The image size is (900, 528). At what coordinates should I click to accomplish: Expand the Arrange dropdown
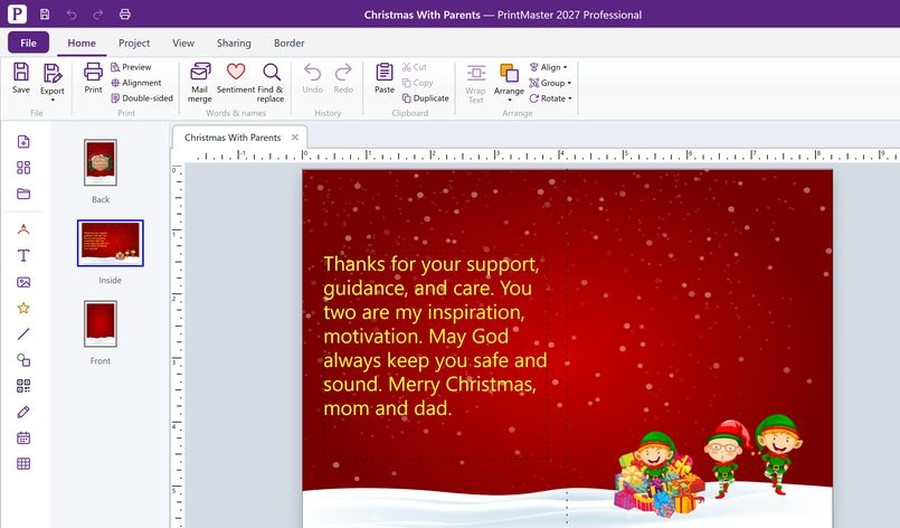(x=509, y=83)
